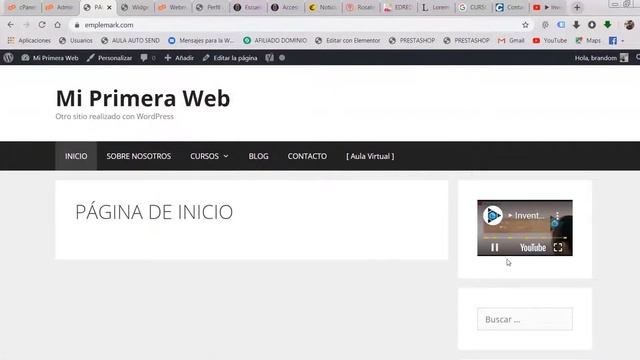Open the AFILIADO DOMINIO bookmark
Viewport: 640px width, 360px height.
tap(275, 40)
